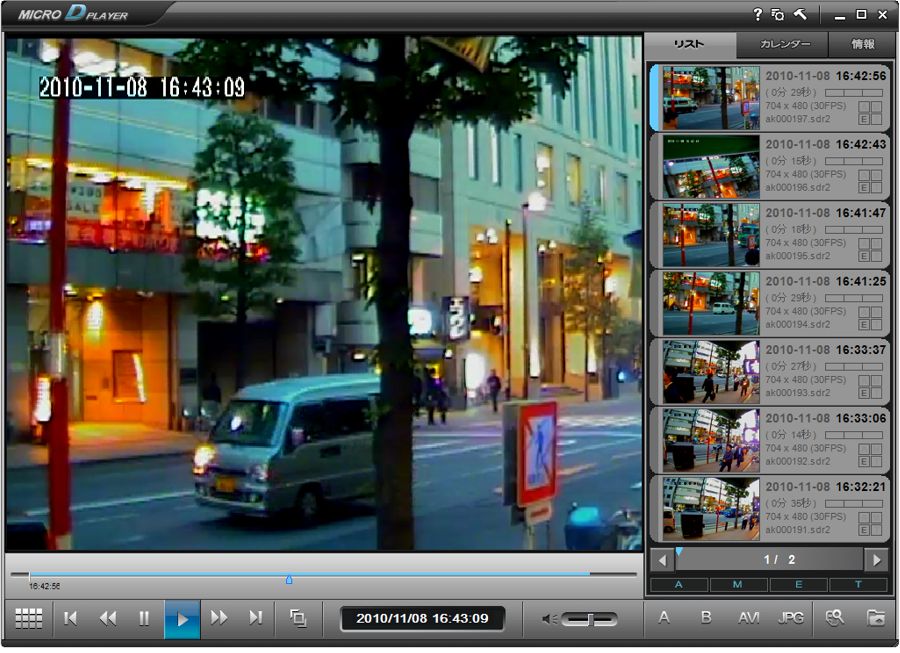Fast forward the video
Viewport: 900px width, 653px height.
219,618
